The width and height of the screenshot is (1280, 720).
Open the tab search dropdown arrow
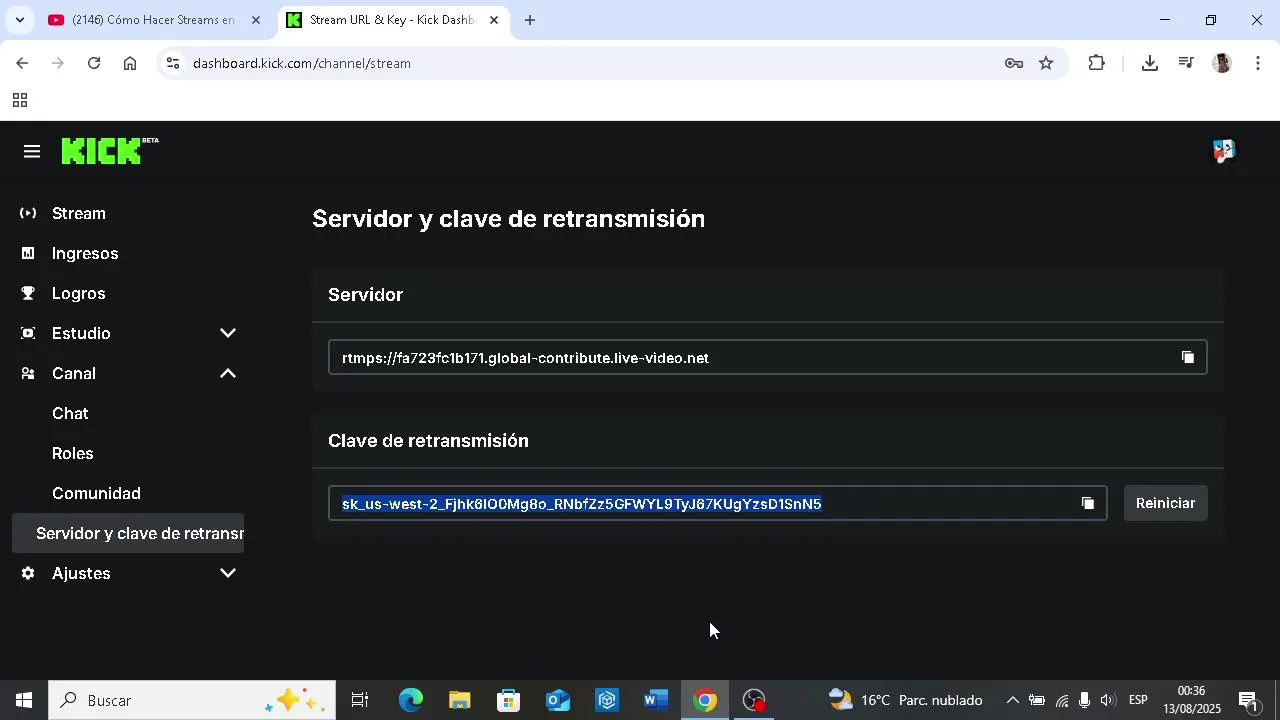19,20
